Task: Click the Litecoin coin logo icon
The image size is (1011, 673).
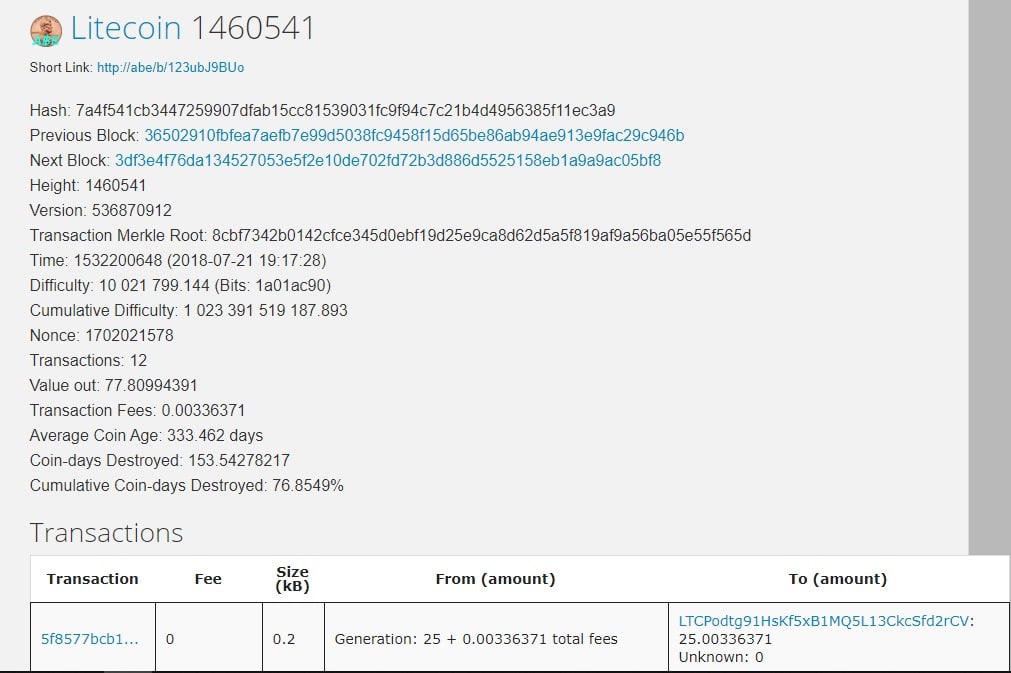Action: click(x=46, y=31)
